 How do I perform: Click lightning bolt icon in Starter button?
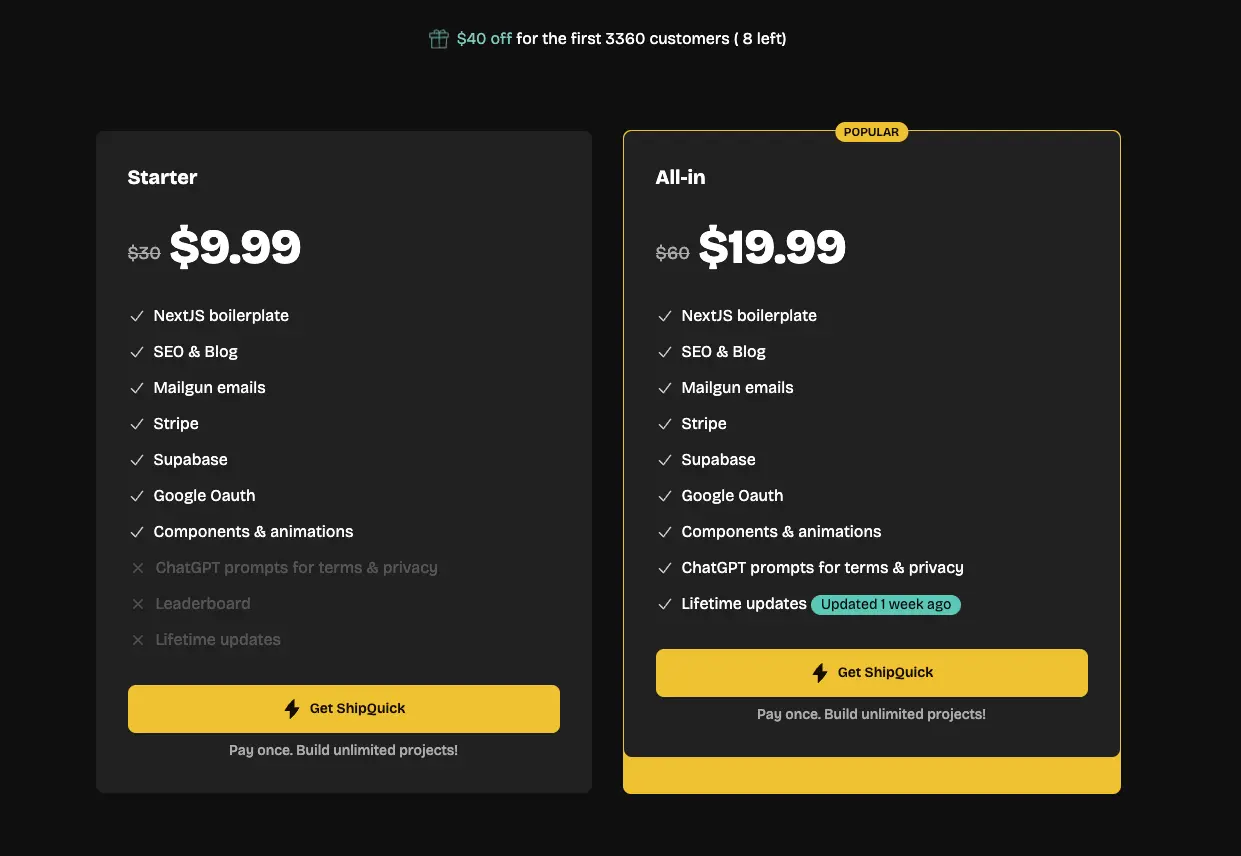coord(292,709)
